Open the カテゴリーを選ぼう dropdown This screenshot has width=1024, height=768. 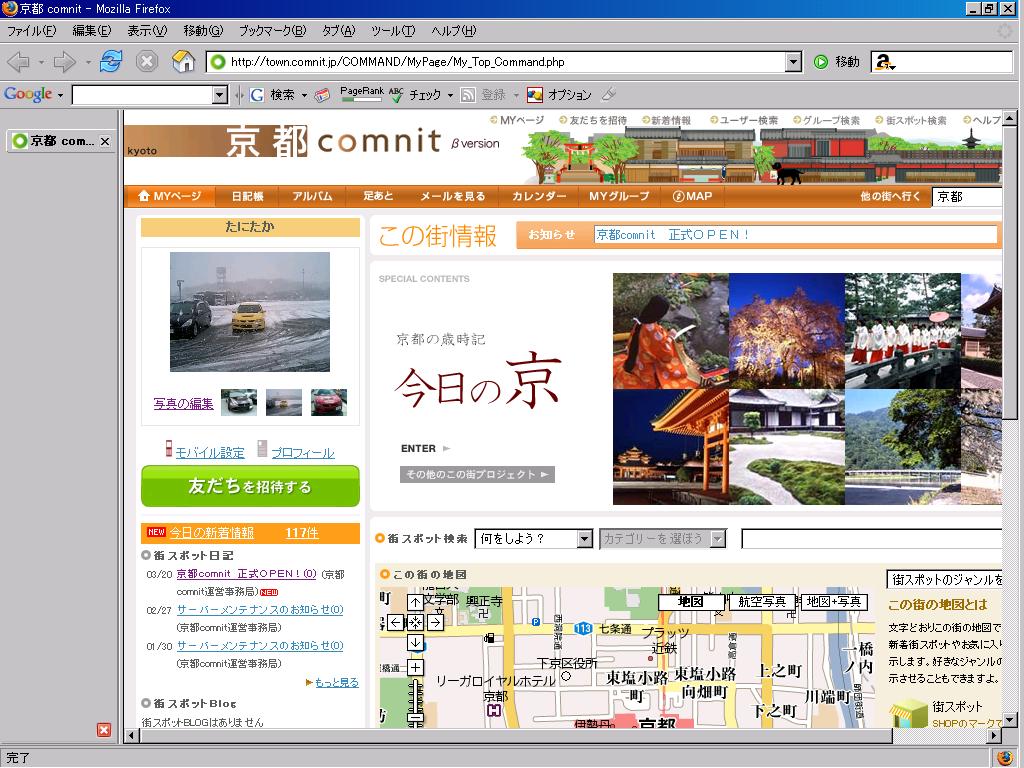[x=718, y=539]
